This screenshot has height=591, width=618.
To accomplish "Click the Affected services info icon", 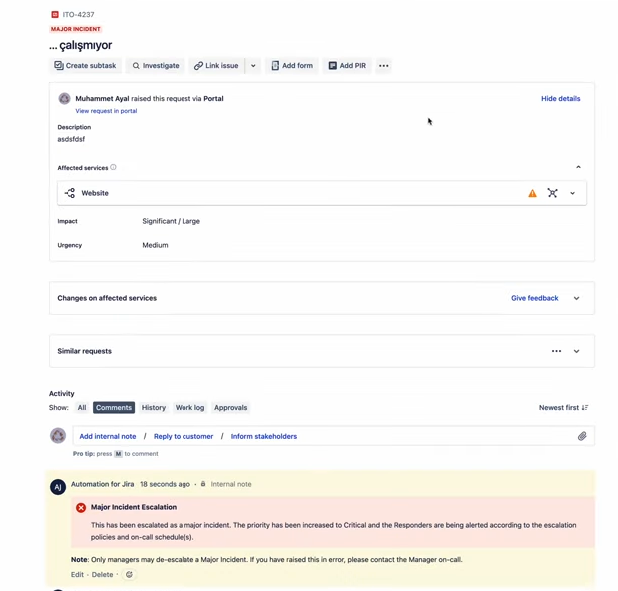I will [x=113, y=167].
